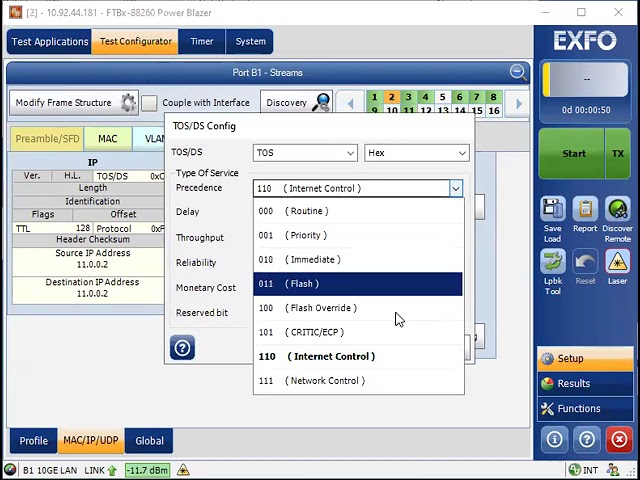Screen dimensions: 640x480
Task: Click the TX button
Action: pos(618,154)
